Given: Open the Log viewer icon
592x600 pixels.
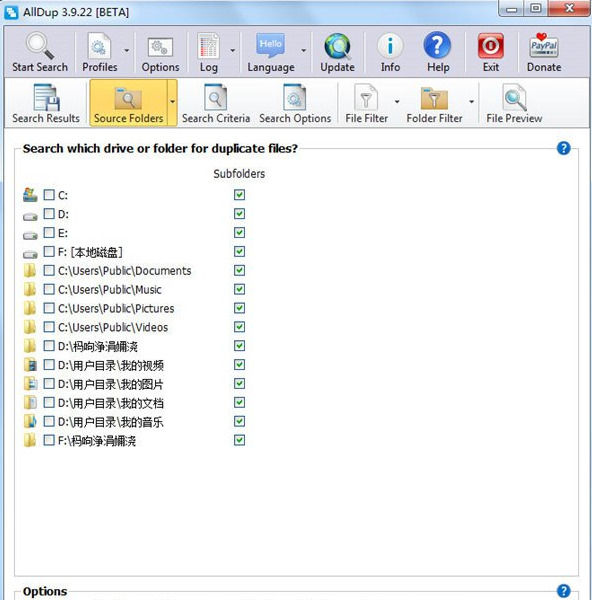Looking at the screenshot, I should tap(208, 46).
